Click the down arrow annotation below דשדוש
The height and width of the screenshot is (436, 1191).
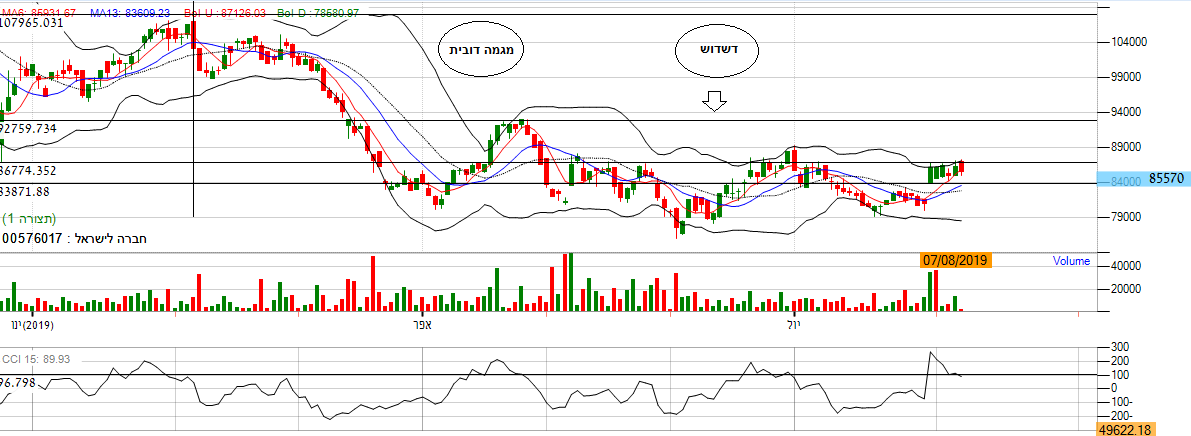[x=713, y=101]
